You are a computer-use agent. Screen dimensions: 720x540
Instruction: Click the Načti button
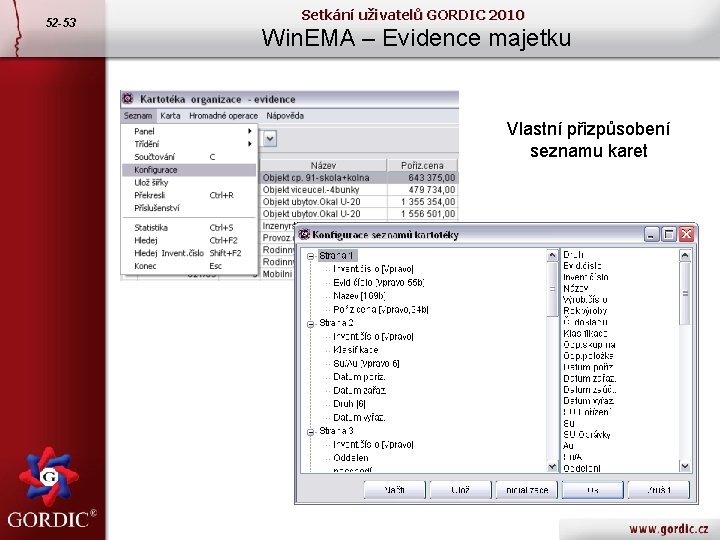click(x=394, y=490)
